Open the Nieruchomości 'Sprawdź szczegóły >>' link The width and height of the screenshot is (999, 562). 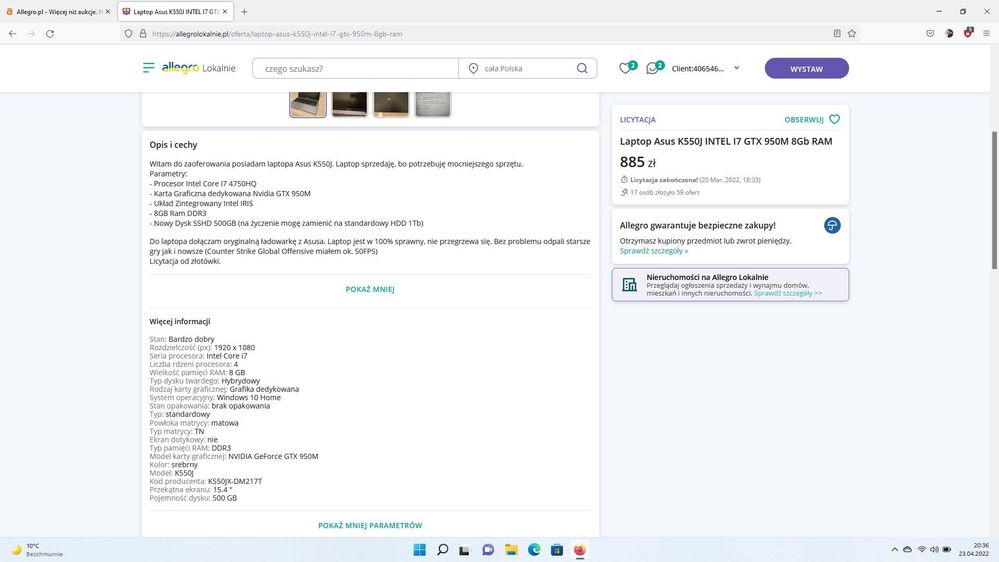pos(787,294)
